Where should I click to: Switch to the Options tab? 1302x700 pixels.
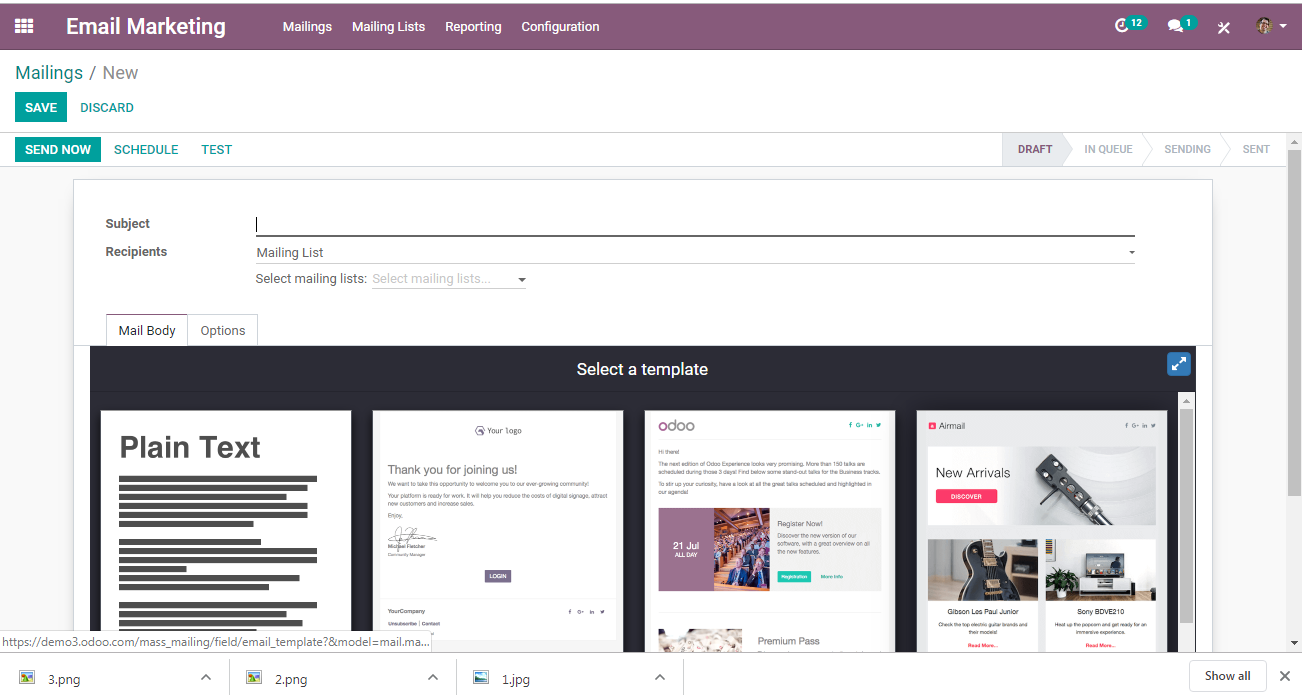[x=223, y=329]
